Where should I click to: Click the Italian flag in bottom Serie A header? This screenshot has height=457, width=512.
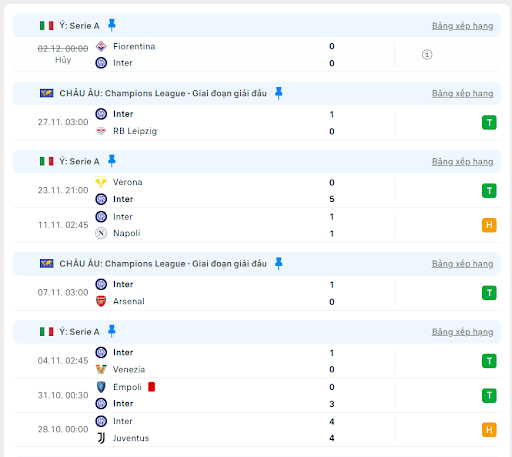(46, 332)
